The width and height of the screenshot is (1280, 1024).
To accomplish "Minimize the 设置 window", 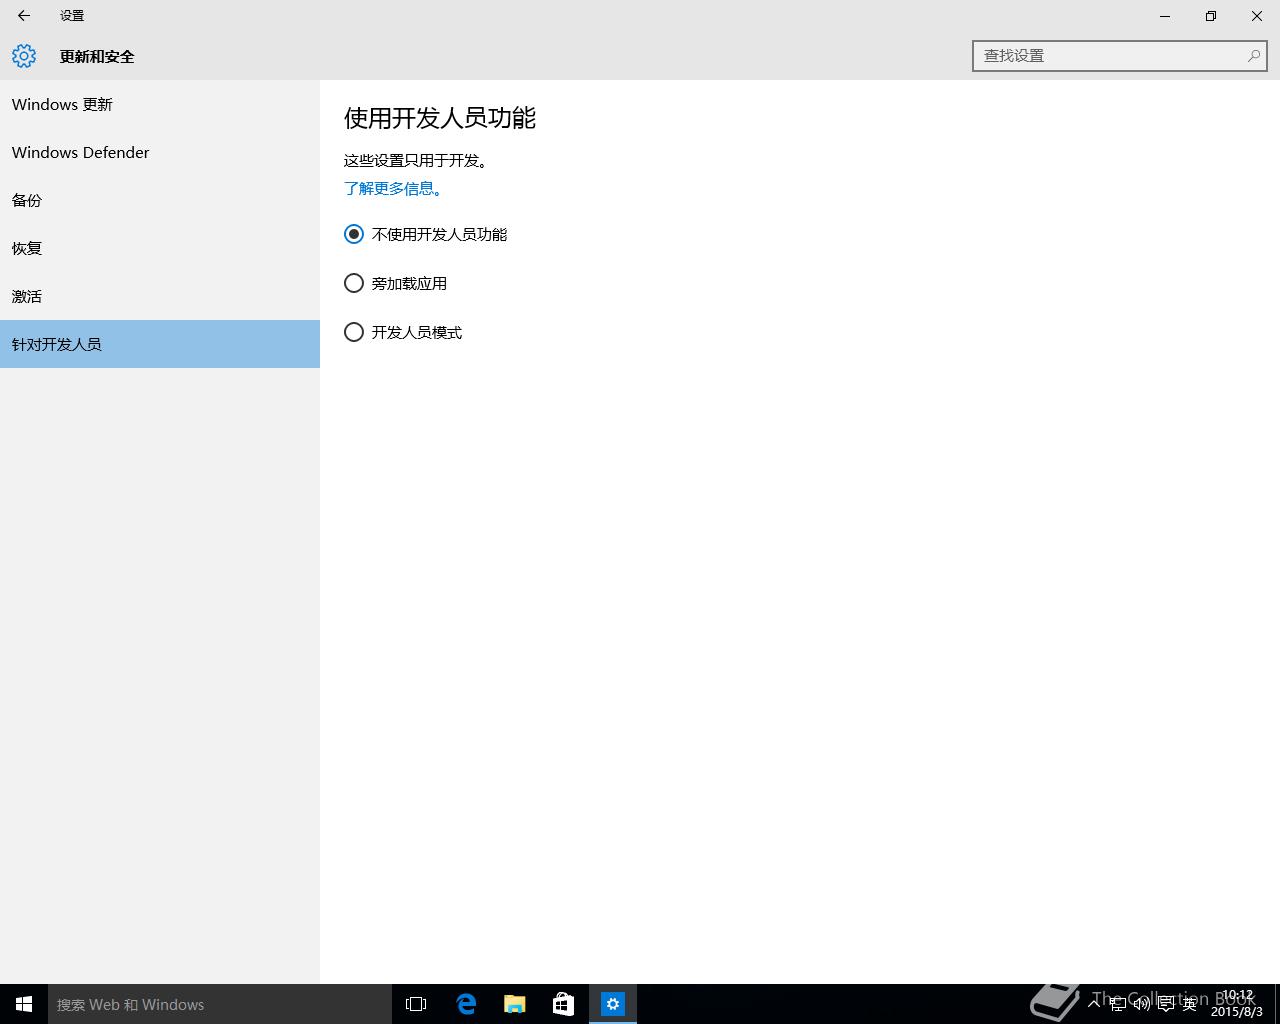I will coord(1165,16).
